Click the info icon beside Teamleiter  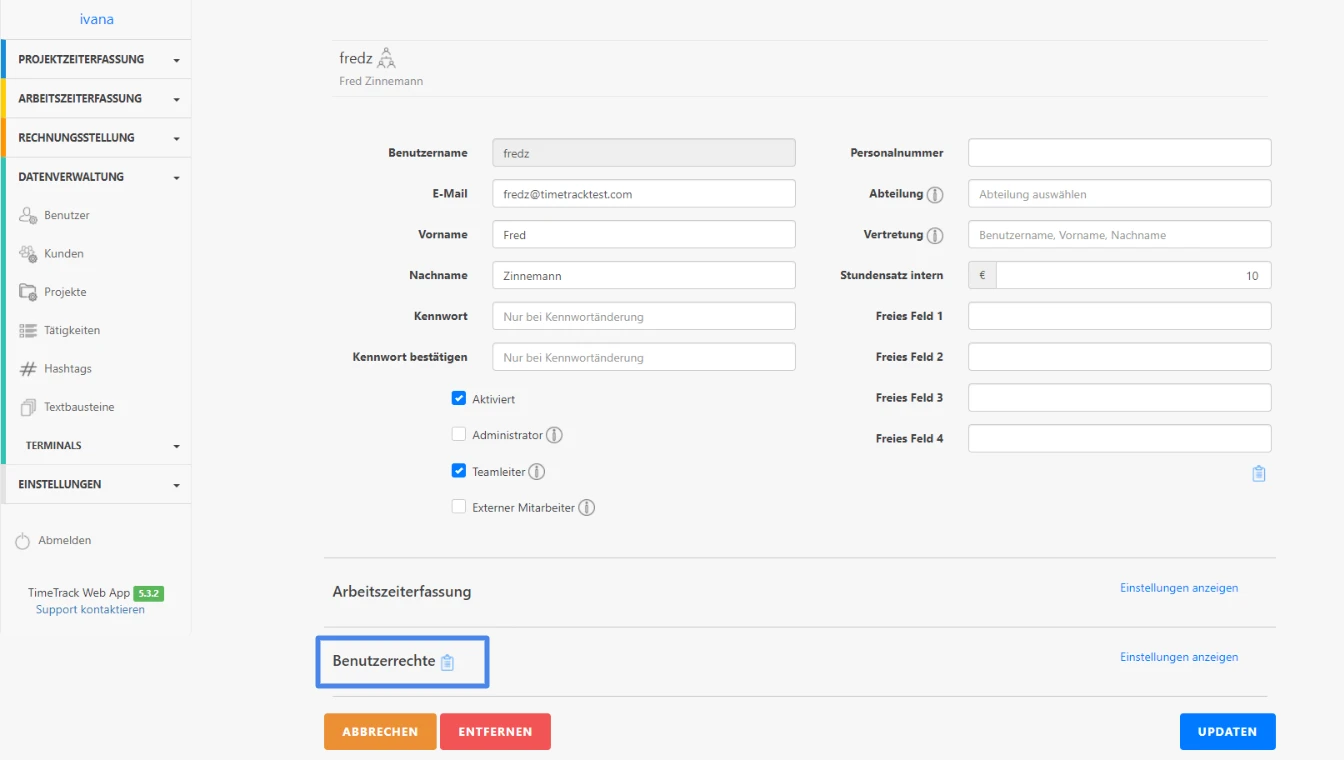point(537,472)
